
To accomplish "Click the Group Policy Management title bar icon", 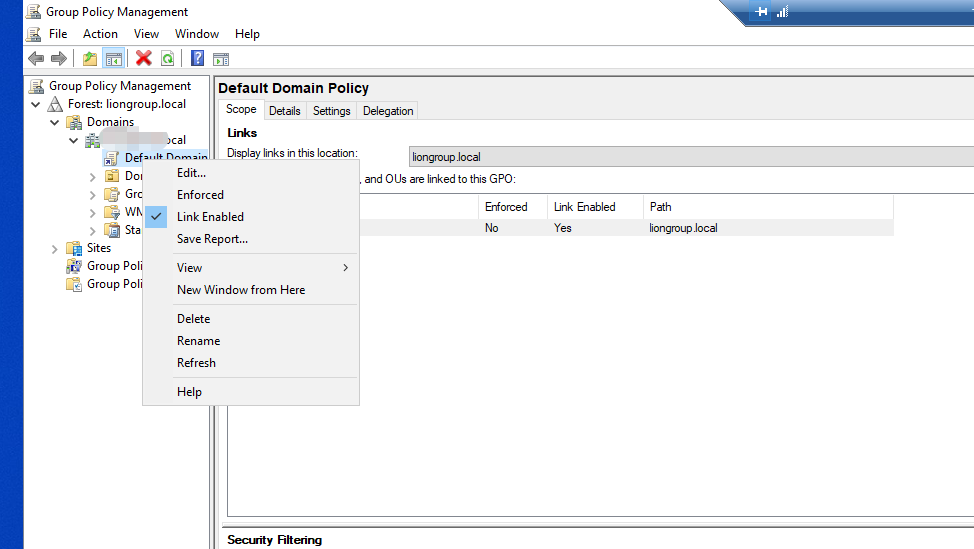I will point(34,11).
